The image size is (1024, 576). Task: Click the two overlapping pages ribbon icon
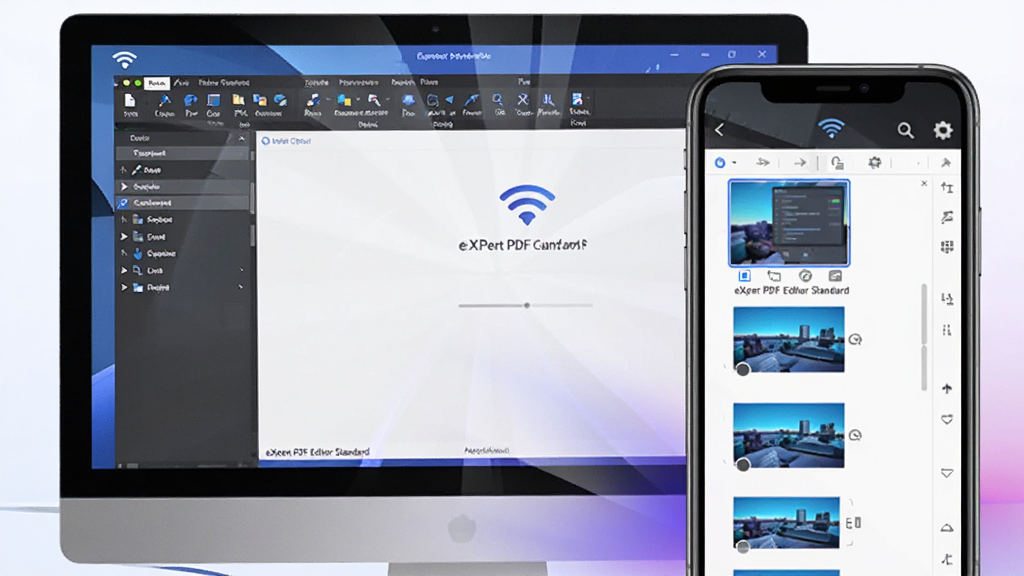tap(260, 100)
